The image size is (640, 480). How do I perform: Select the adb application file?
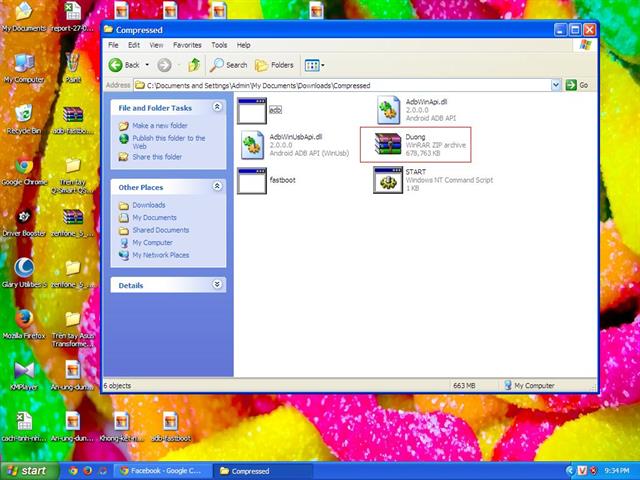(260, 110)
